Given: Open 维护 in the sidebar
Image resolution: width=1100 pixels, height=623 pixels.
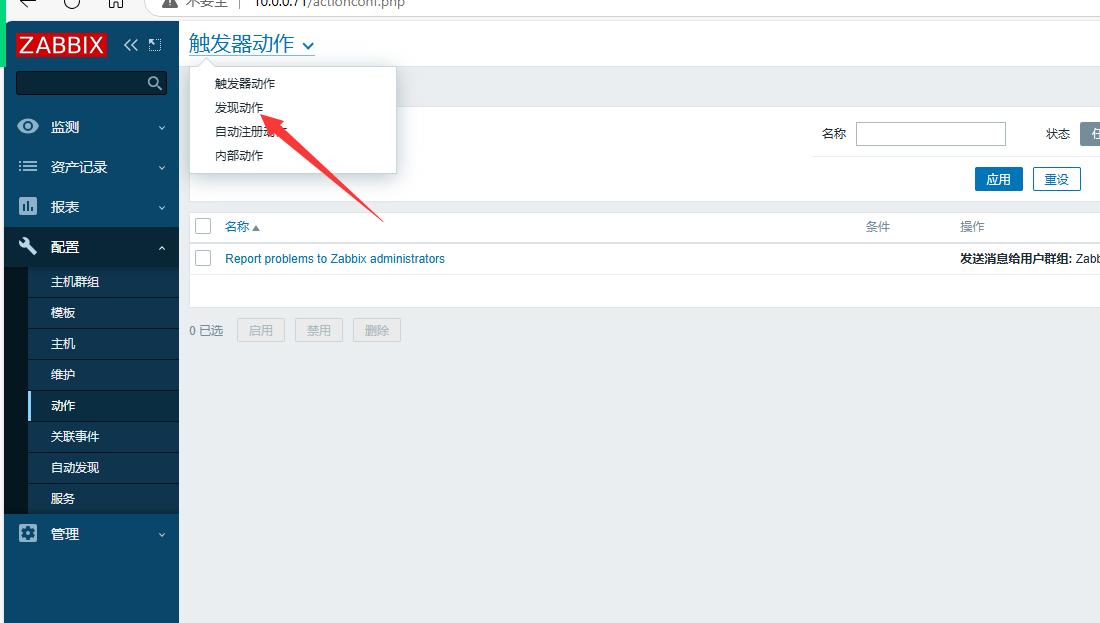Looking at the screenshot, I should tap(104, 374).
